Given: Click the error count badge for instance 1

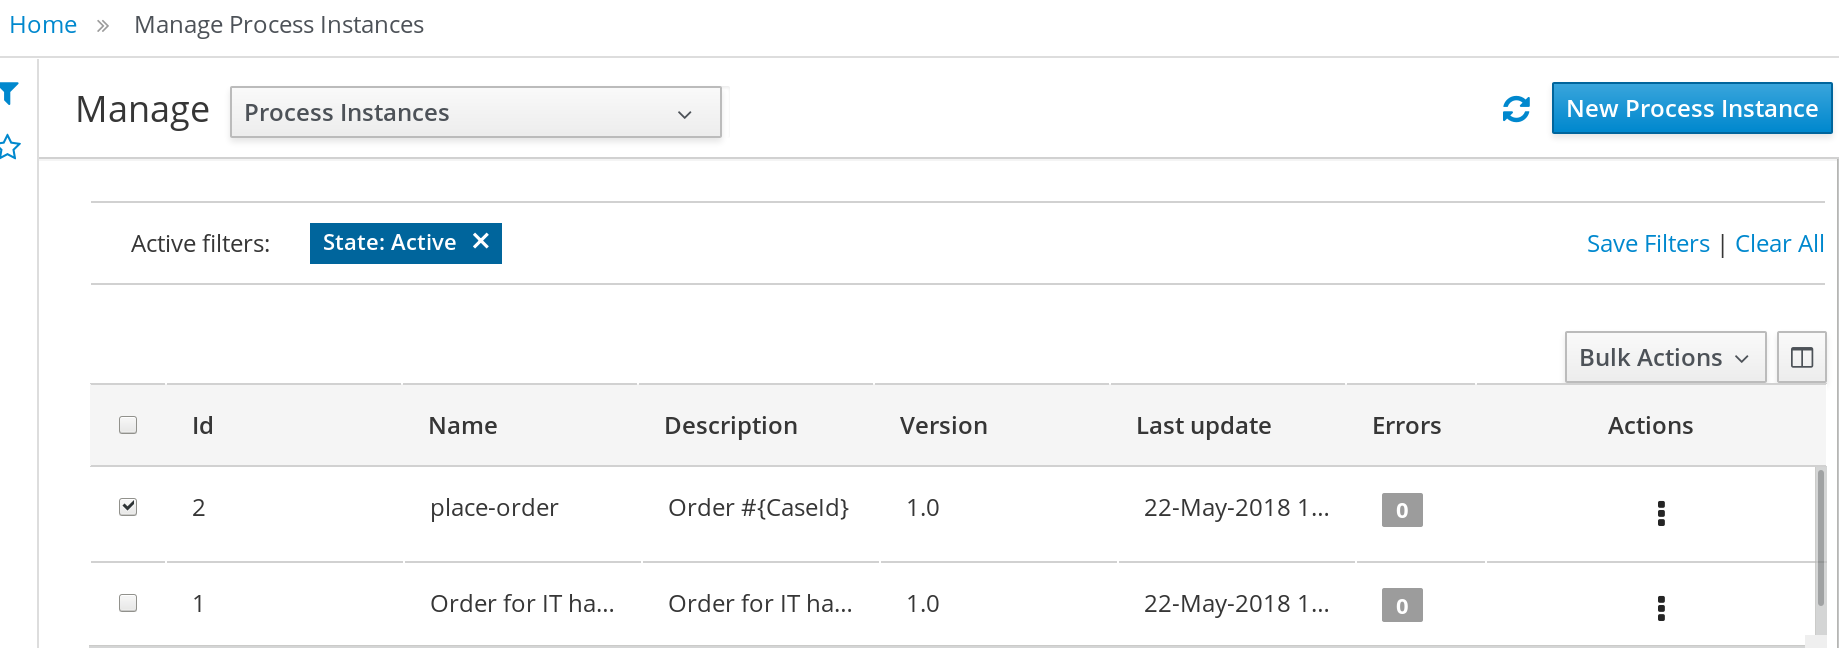Looking at the screenshot, I should [x=1402, y=605].
